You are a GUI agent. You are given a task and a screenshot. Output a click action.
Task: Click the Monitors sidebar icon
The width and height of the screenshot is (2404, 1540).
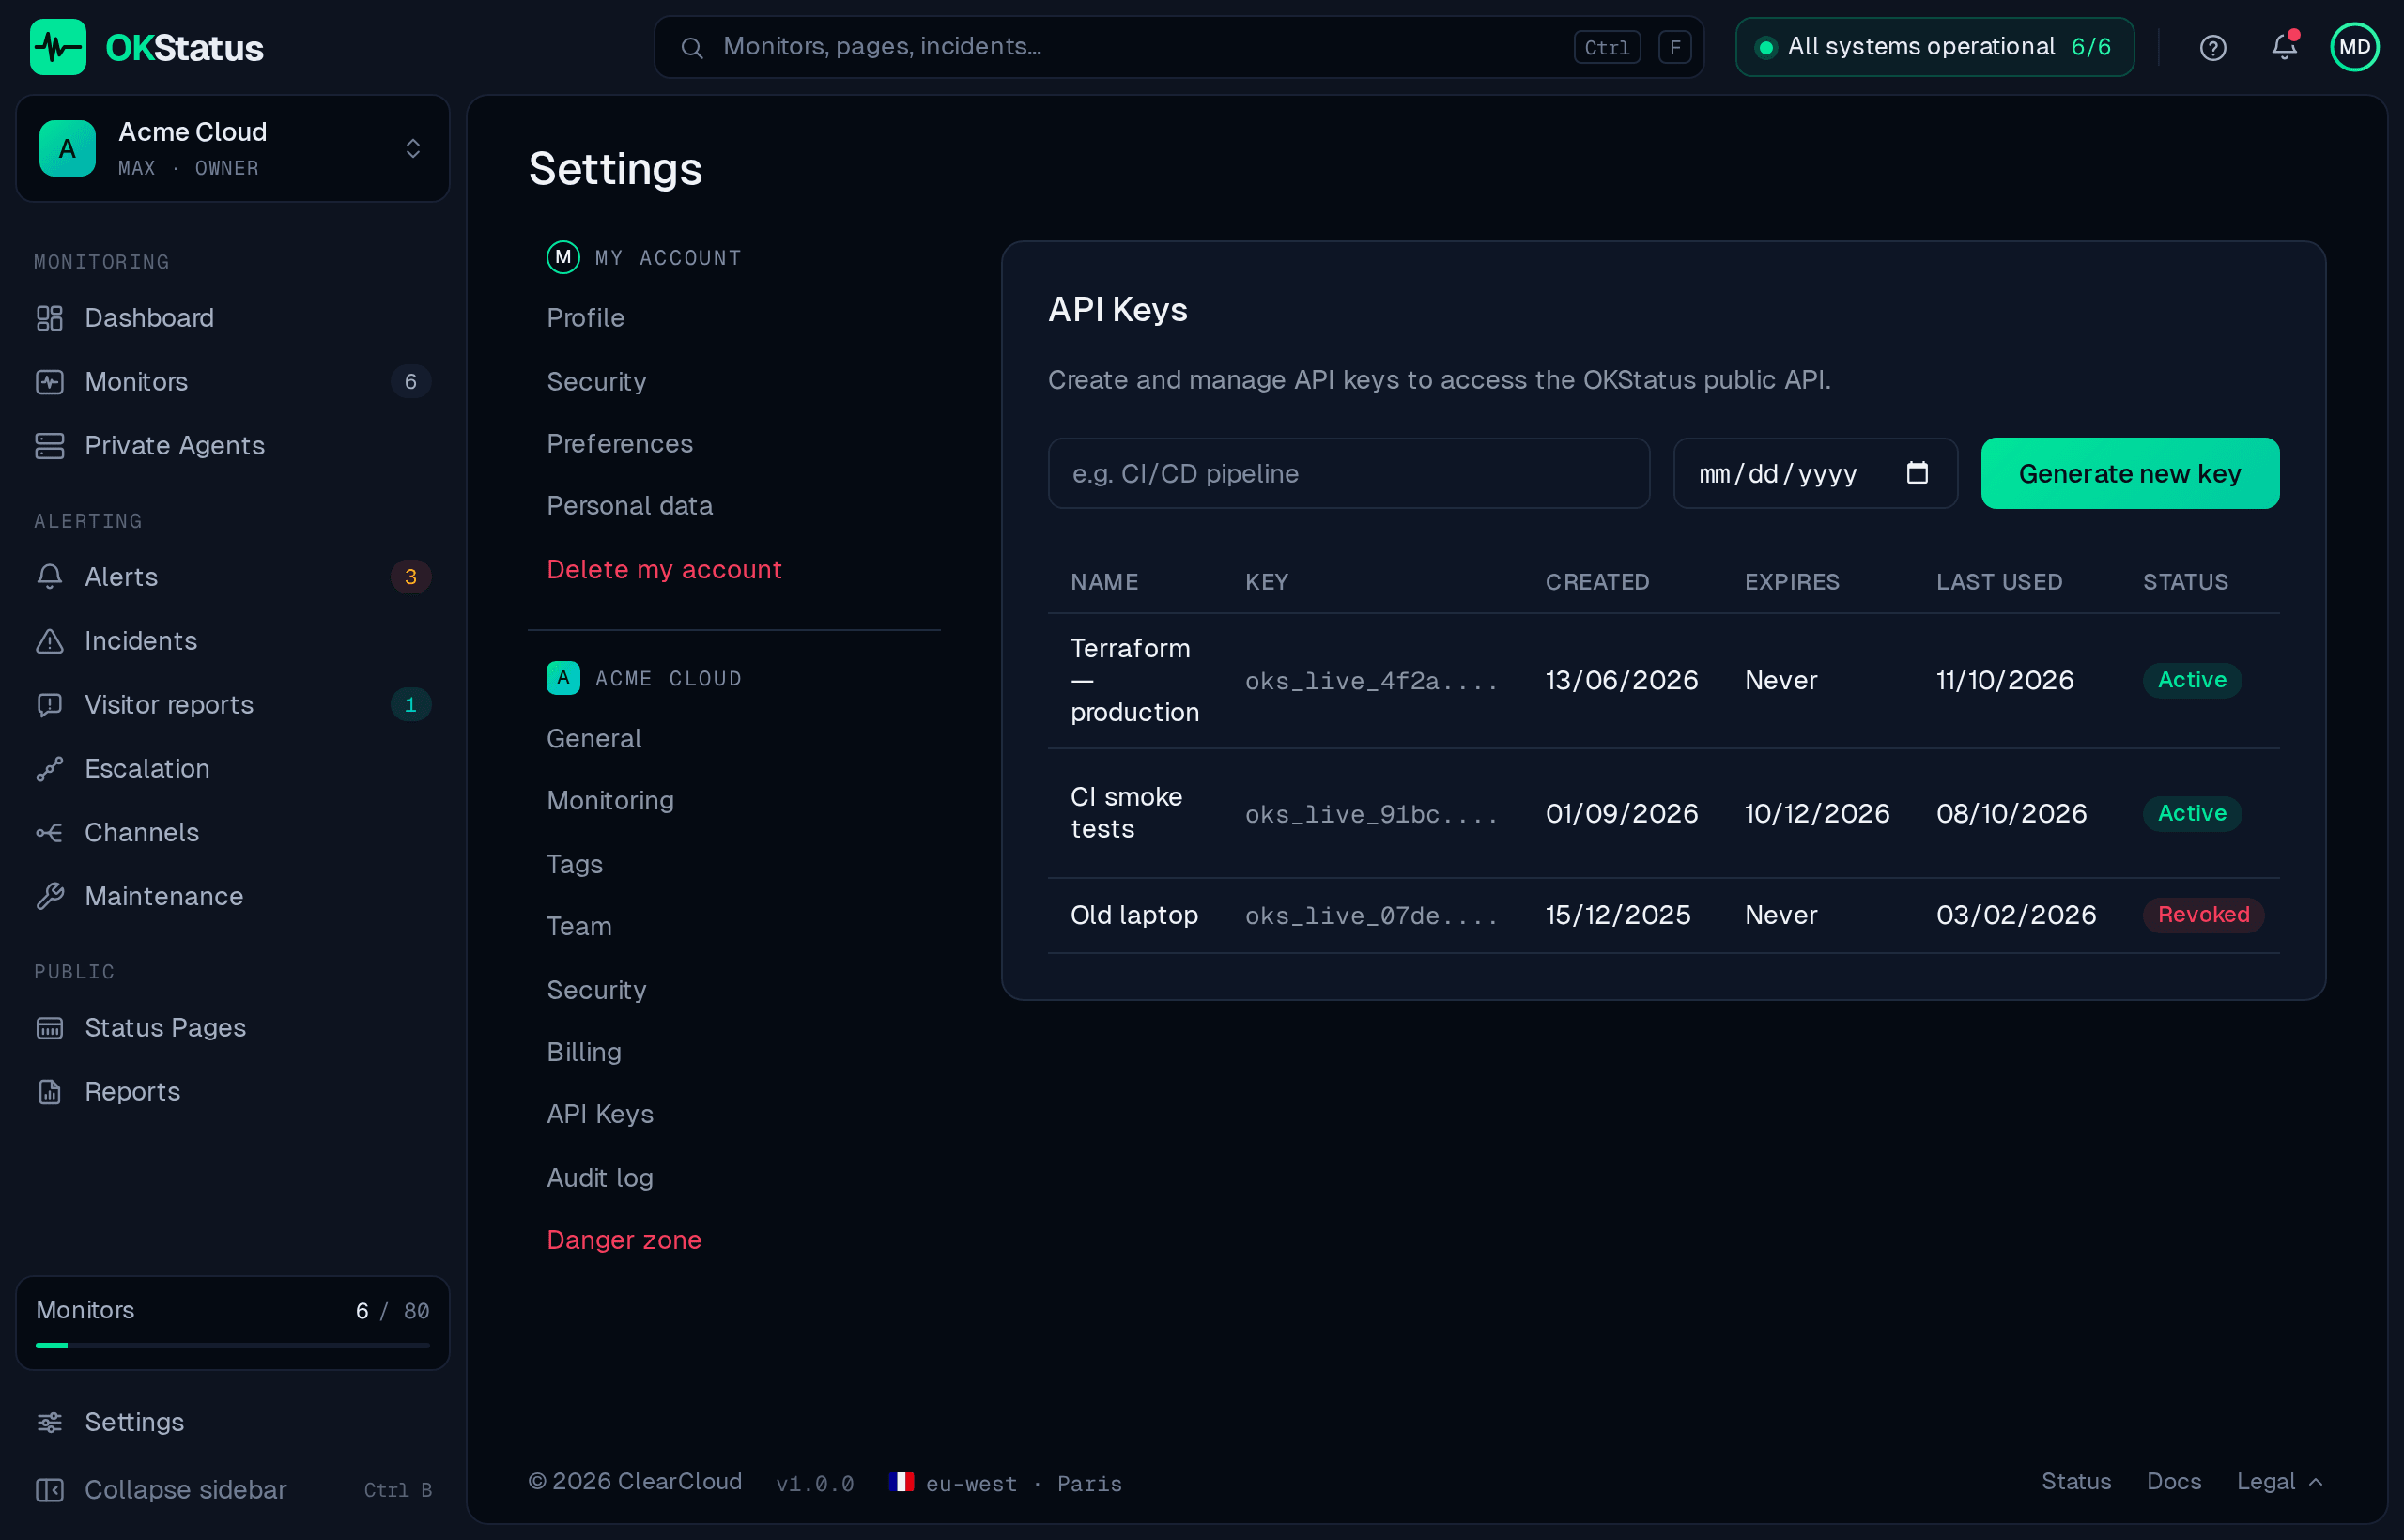pos(49,382)
